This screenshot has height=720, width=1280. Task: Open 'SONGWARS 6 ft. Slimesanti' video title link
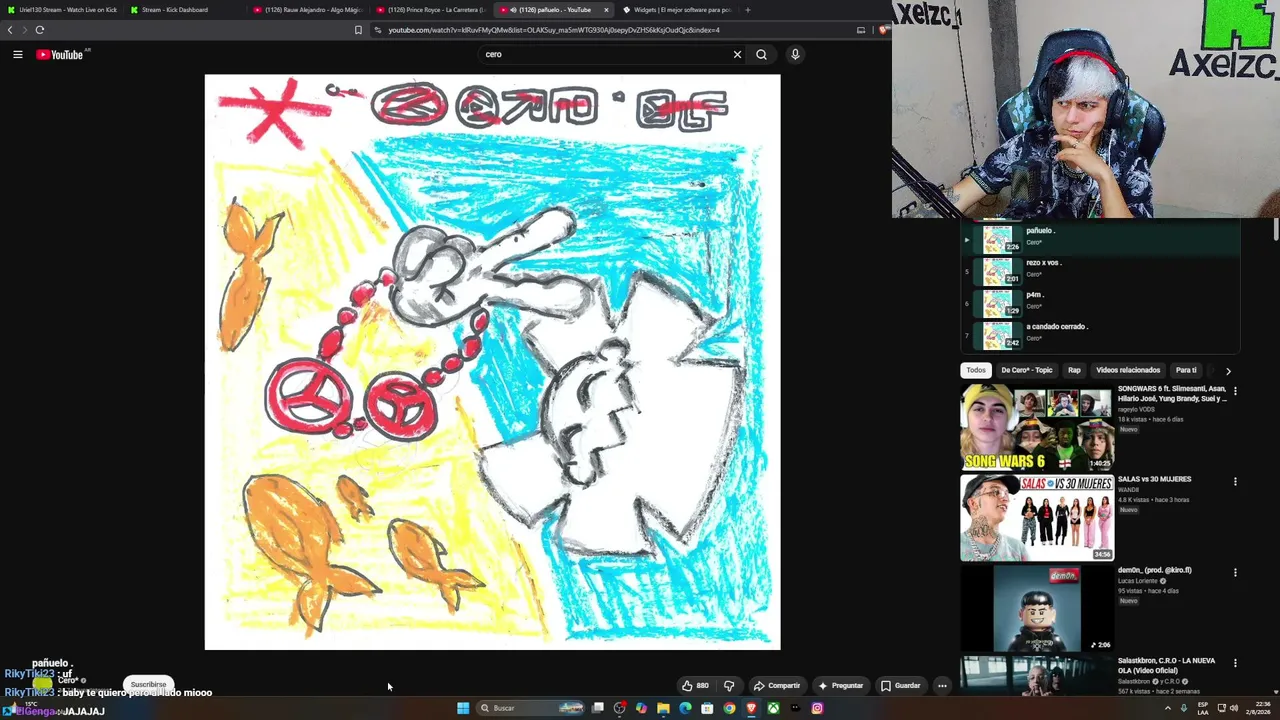[1172, 393]
